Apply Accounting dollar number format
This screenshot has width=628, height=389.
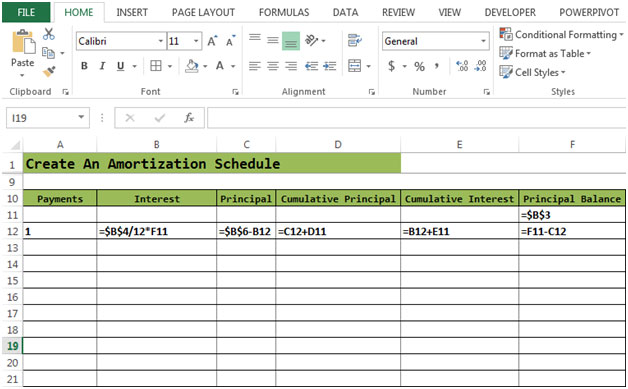click(391, 66)
